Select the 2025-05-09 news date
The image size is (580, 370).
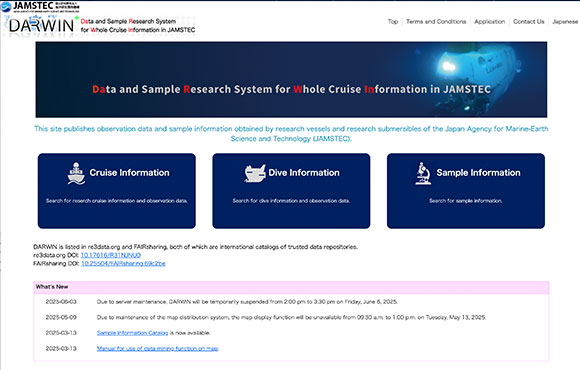(61, 317)
